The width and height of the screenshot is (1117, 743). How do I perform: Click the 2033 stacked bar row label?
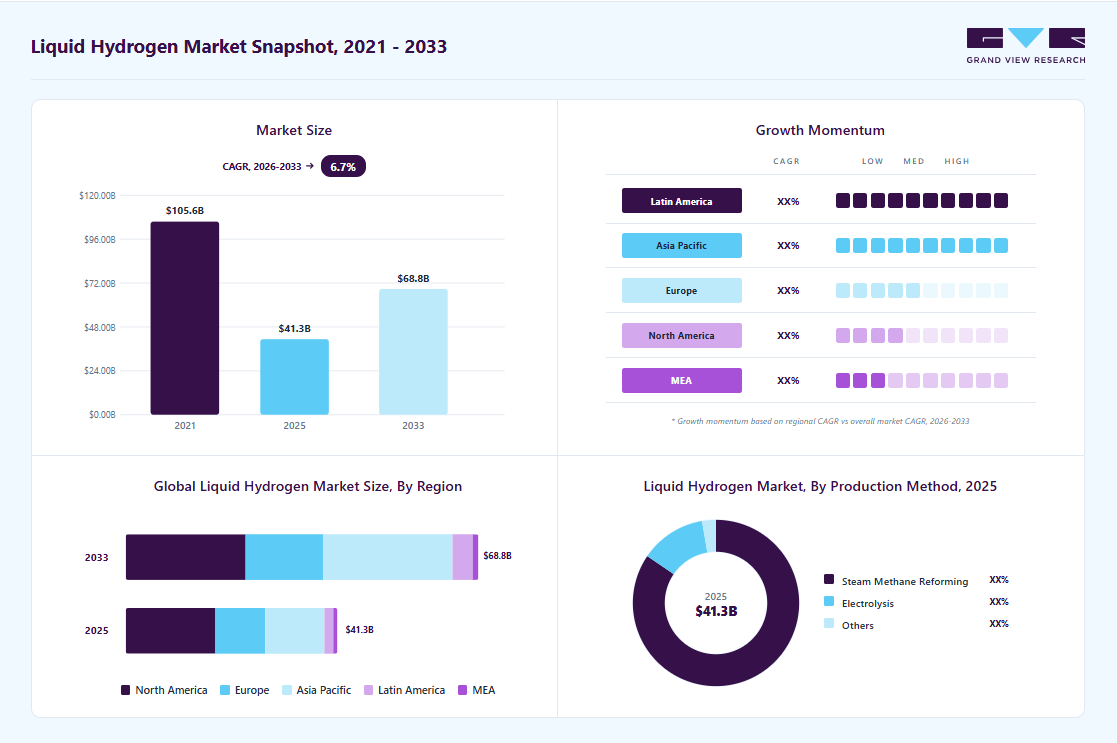(x=96, y=558)
